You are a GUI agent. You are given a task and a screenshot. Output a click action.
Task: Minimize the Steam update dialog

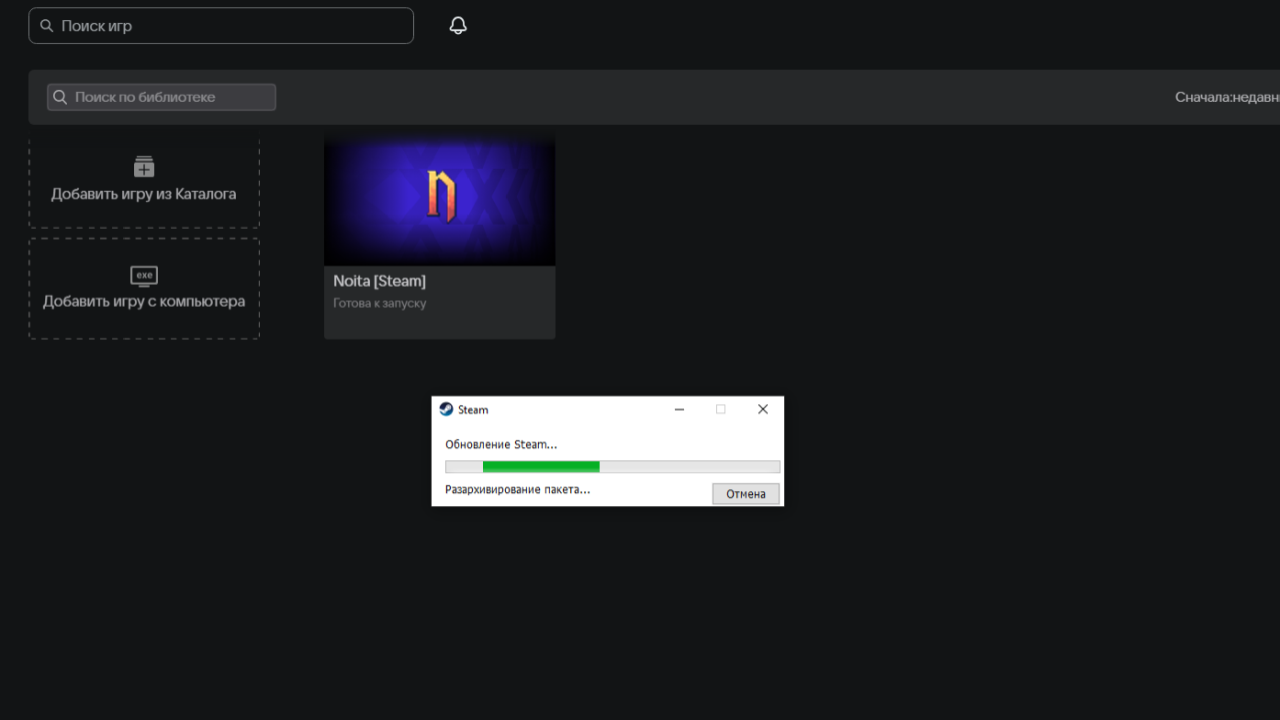point(680,409)
